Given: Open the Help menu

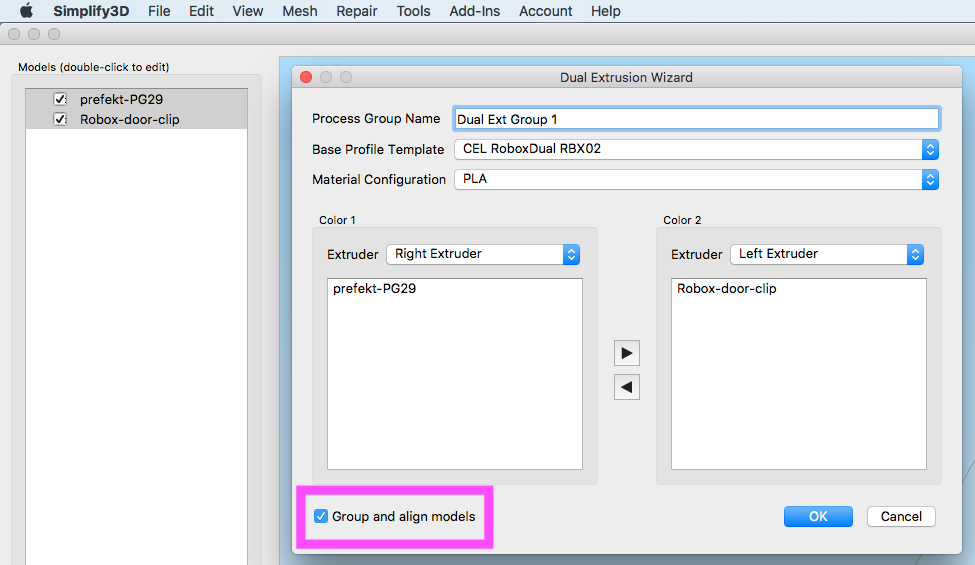Looking at the screenshot, I should pyautogui.click(x=606, y=11).
